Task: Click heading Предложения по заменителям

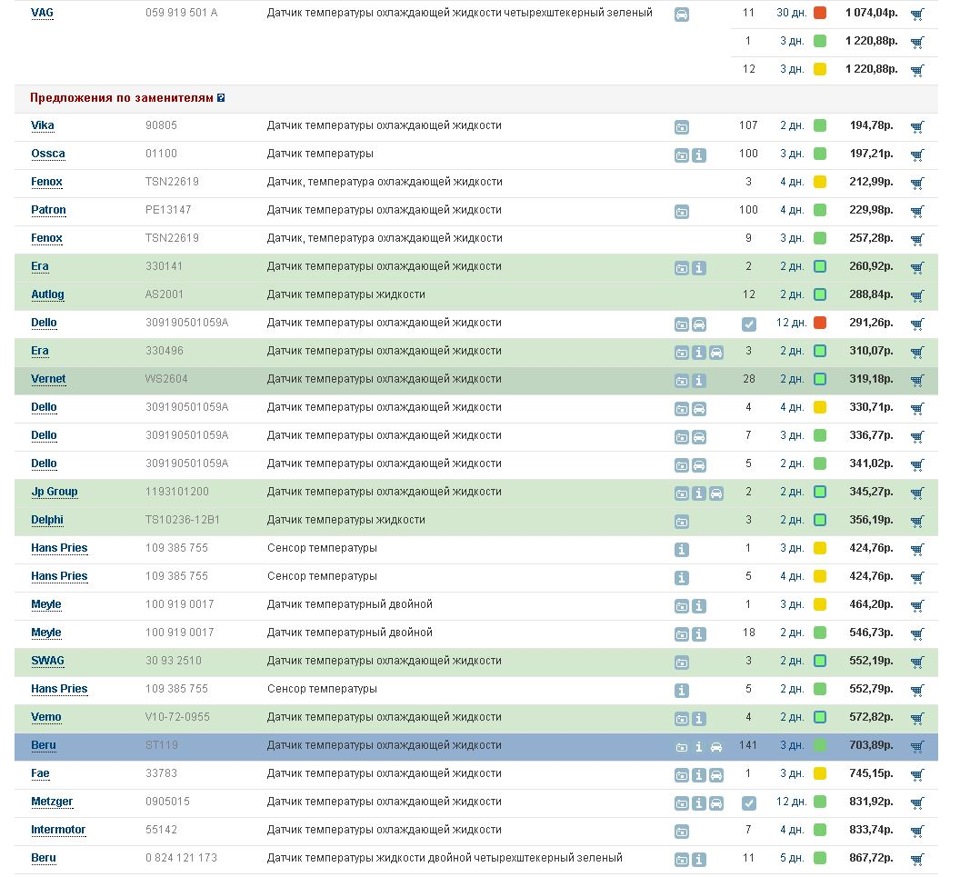Action: 121,98
